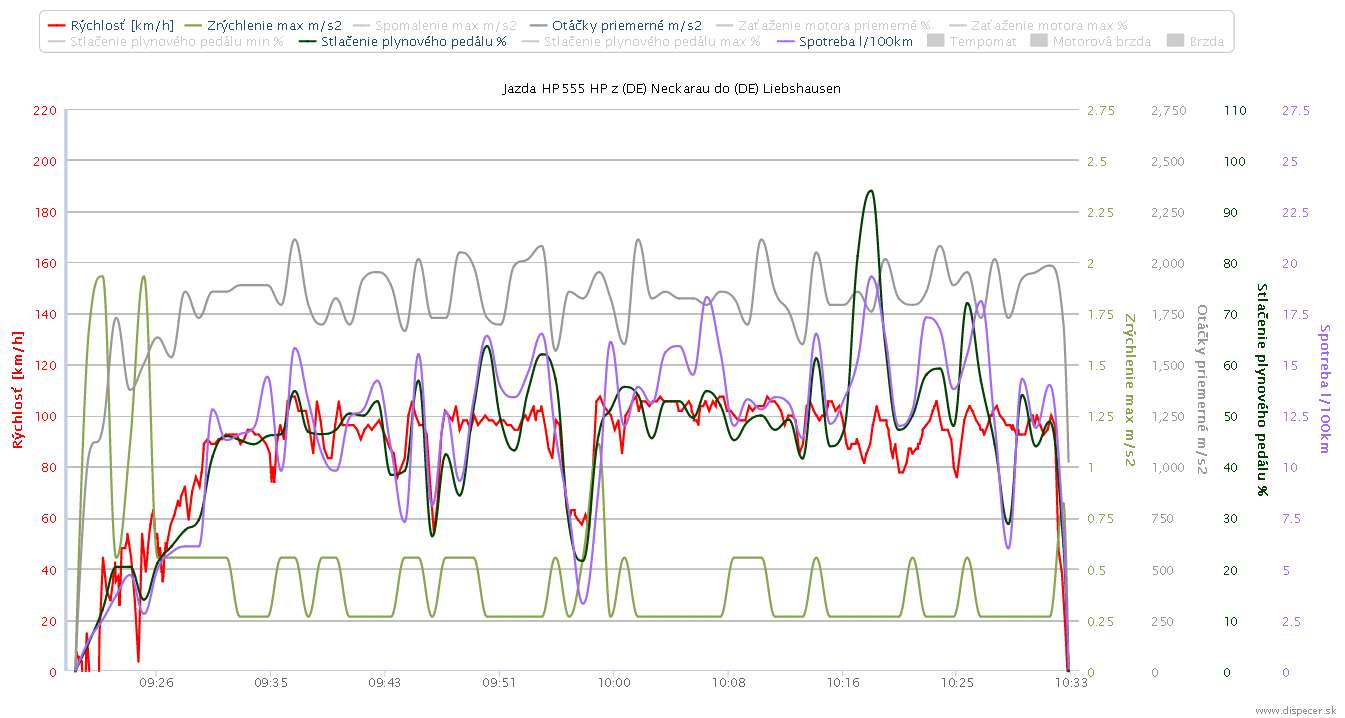
Task: Select the 10:25 time axis label
Action: [x=957, y=683]
